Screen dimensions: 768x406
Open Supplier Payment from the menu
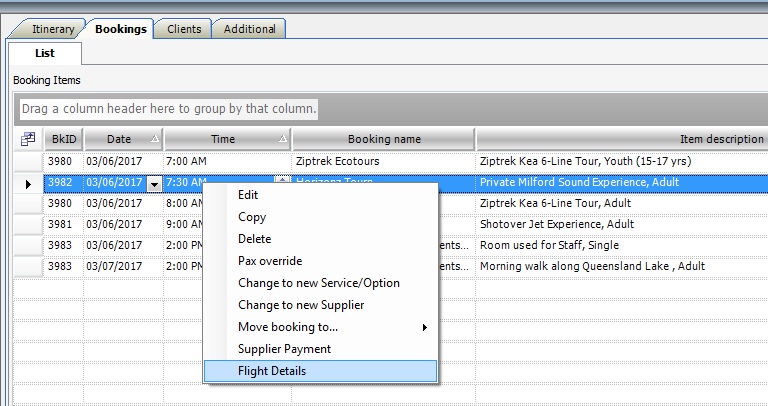[x=284, y=349]
